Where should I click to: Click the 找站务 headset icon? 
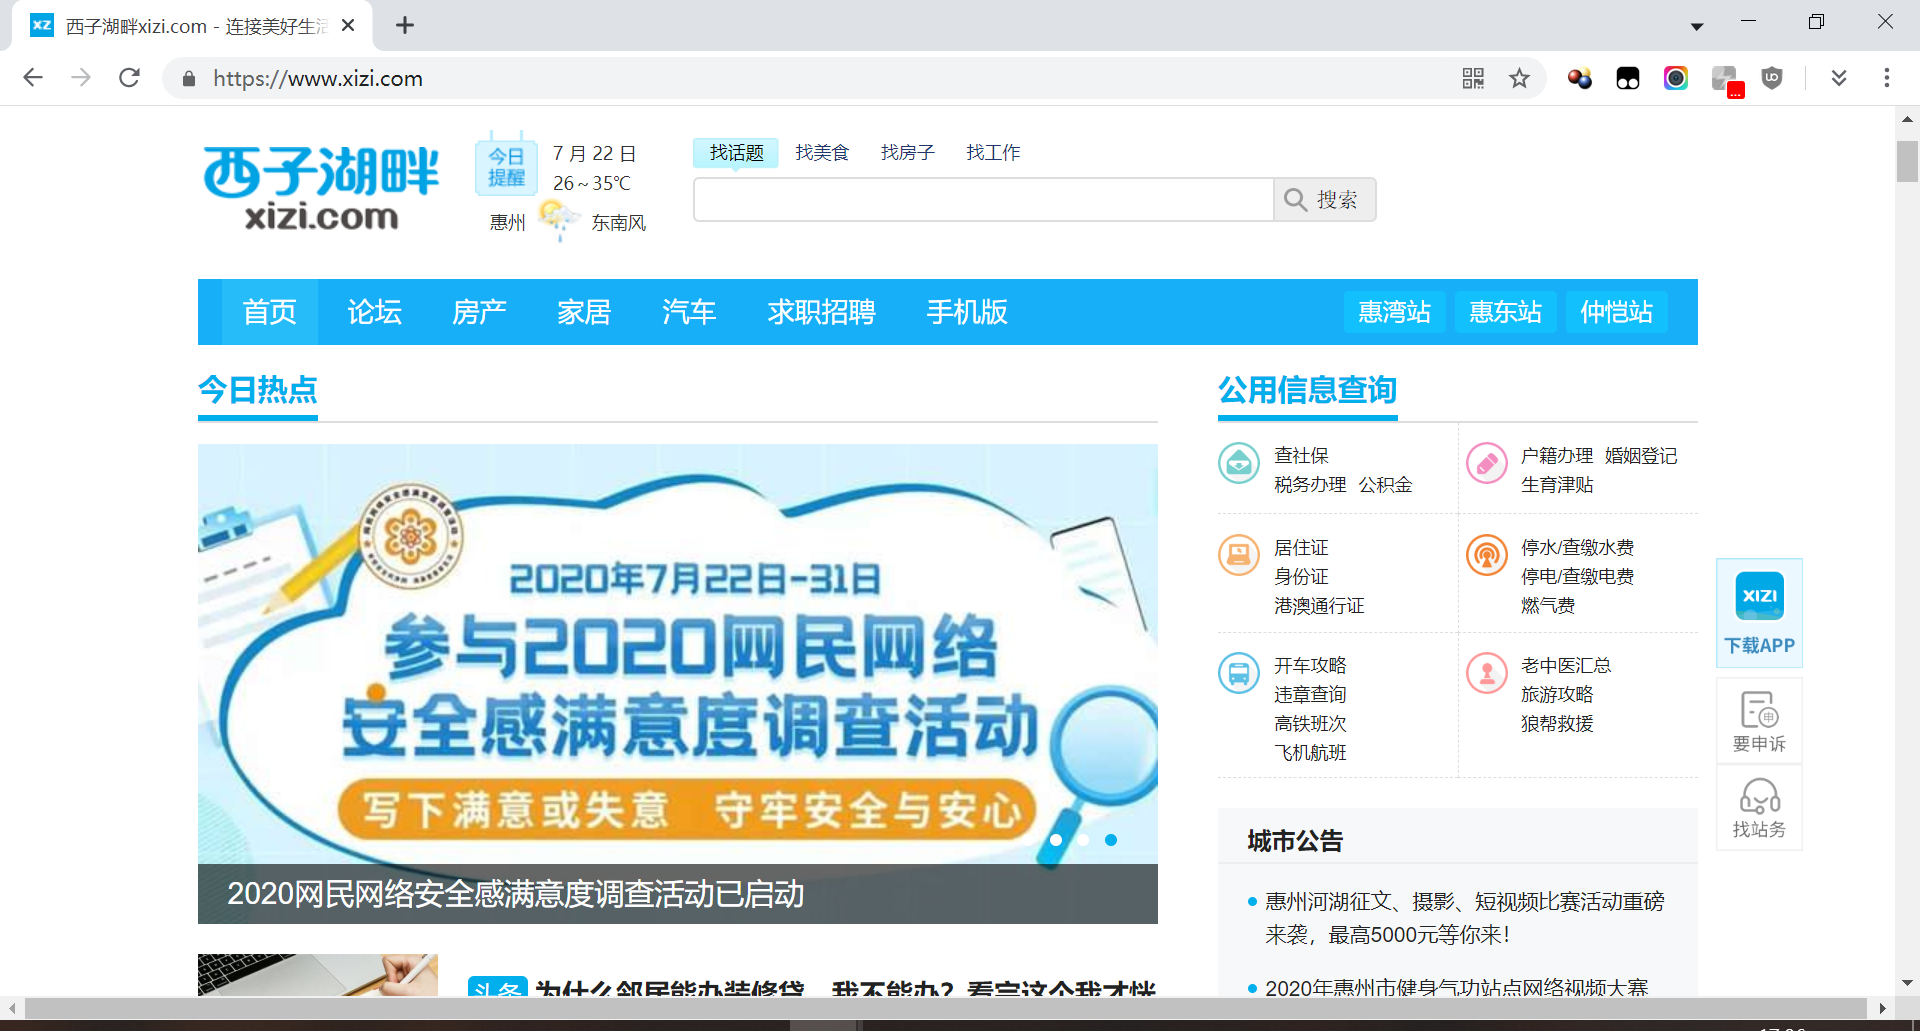(x=1759, y=807)
